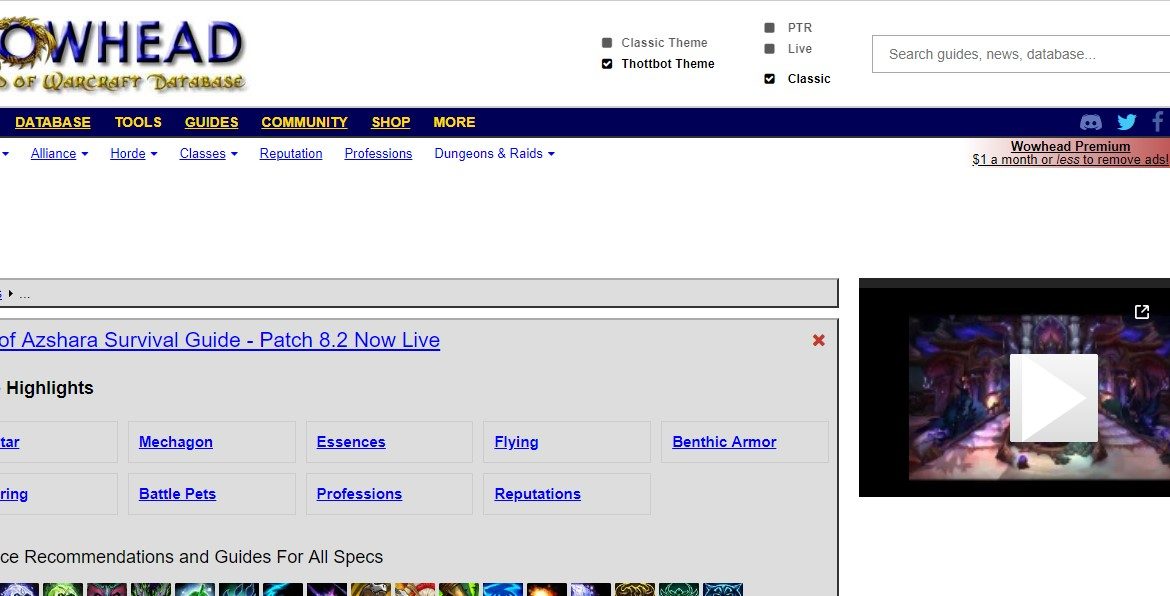The image size is (1170, 596).
Task: Click the Facebook icon in navbar
Action: coord(1158,122)
